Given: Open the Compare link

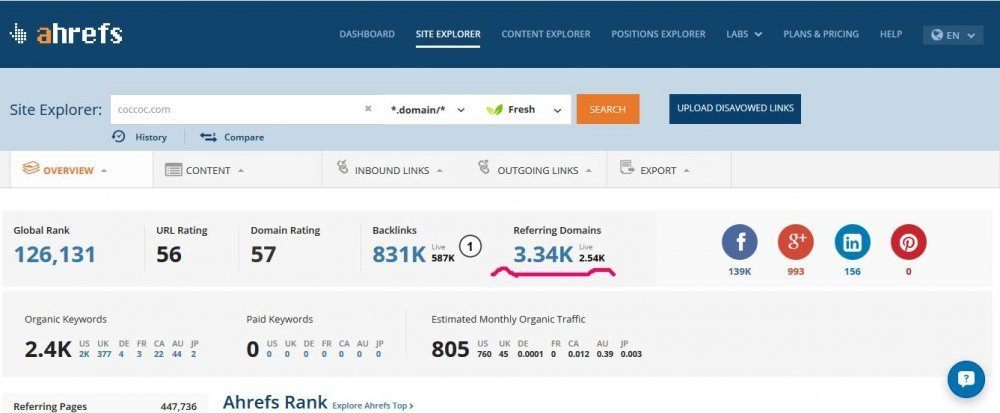Looking at the screenshot, I should (244, 137).
